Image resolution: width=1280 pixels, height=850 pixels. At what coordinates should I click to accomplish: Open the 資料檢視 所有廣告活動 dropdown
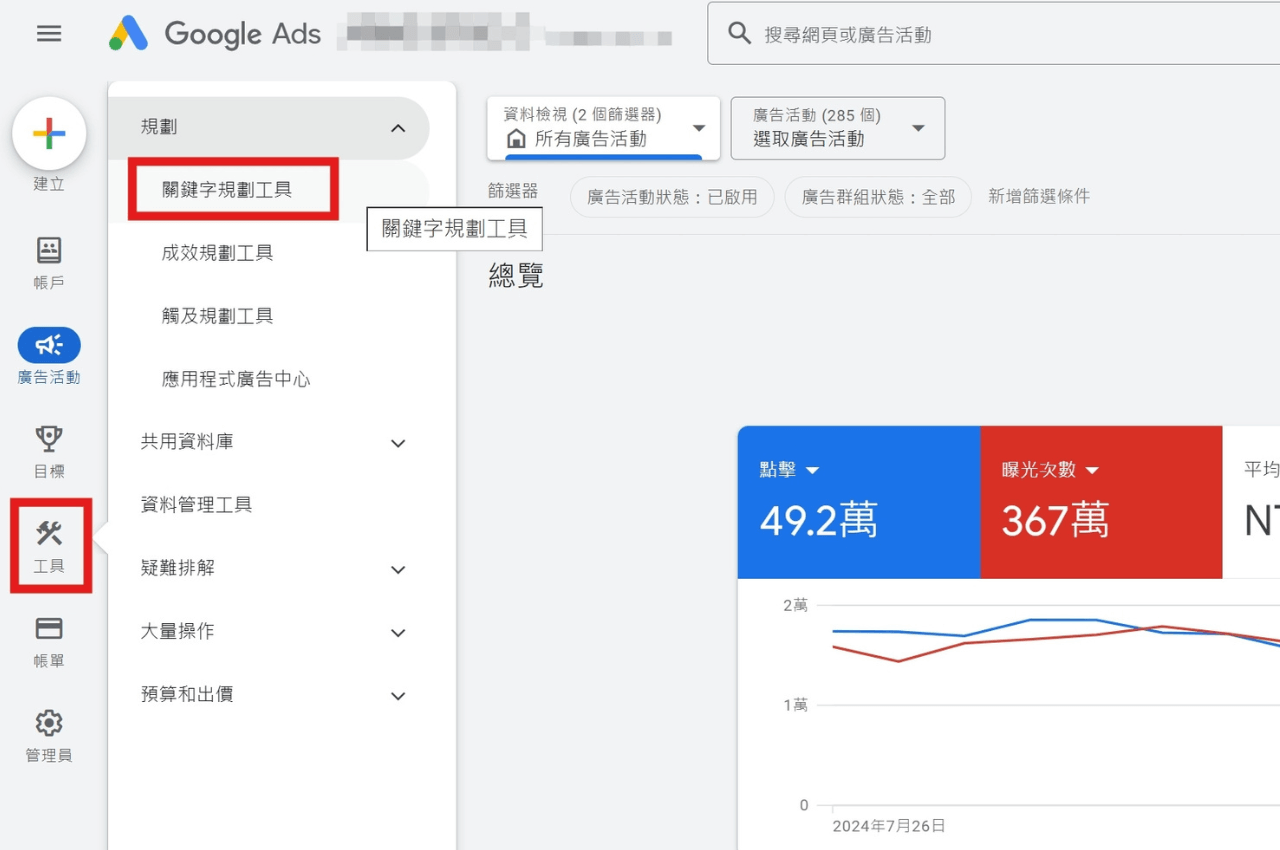point(604,128)
